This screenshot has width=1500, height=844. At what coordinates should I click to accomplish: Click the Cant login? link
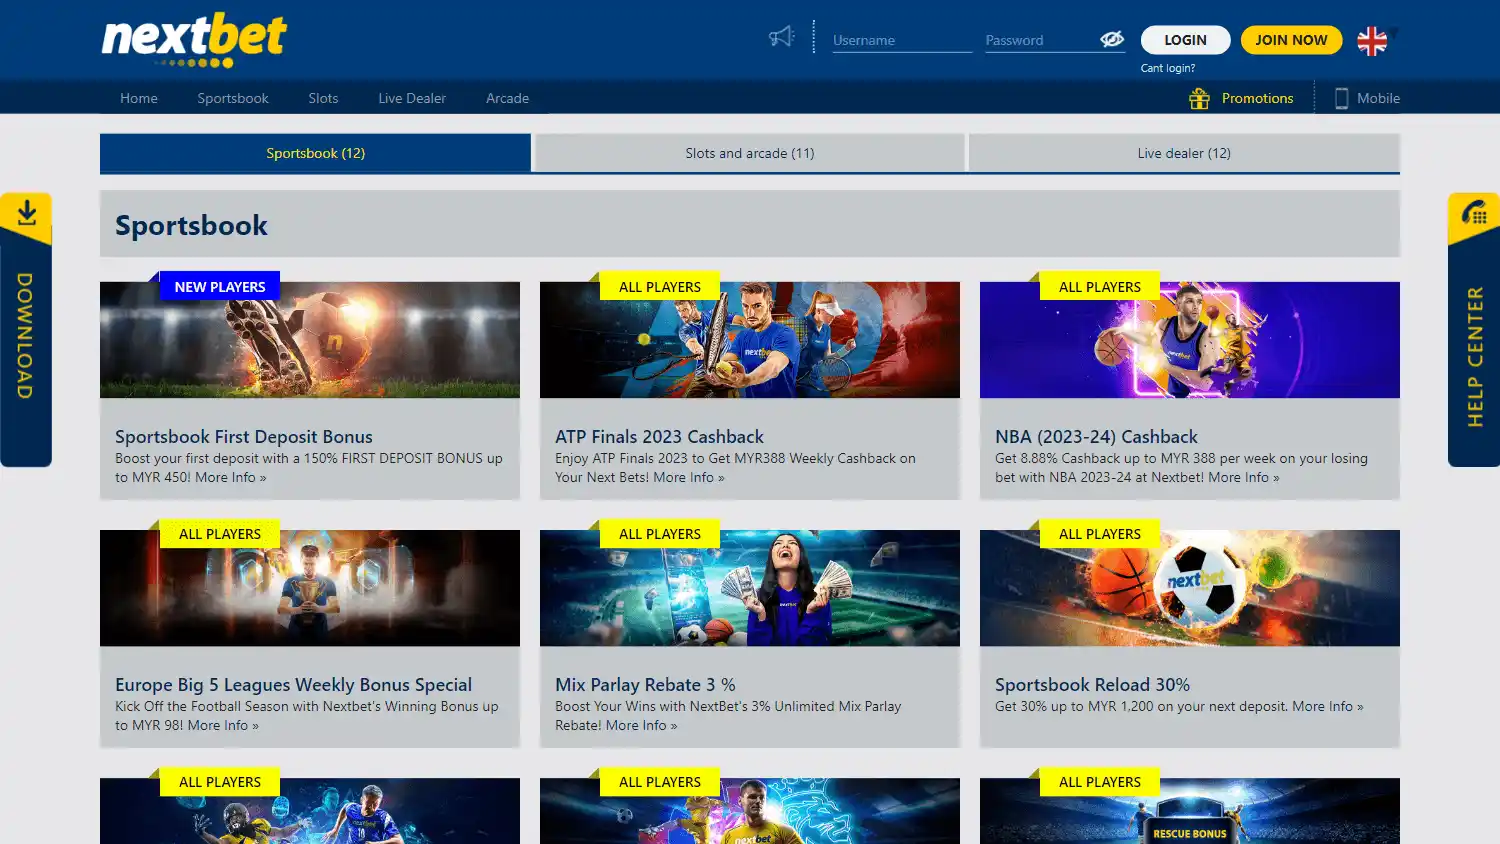tap(1168, 68)
